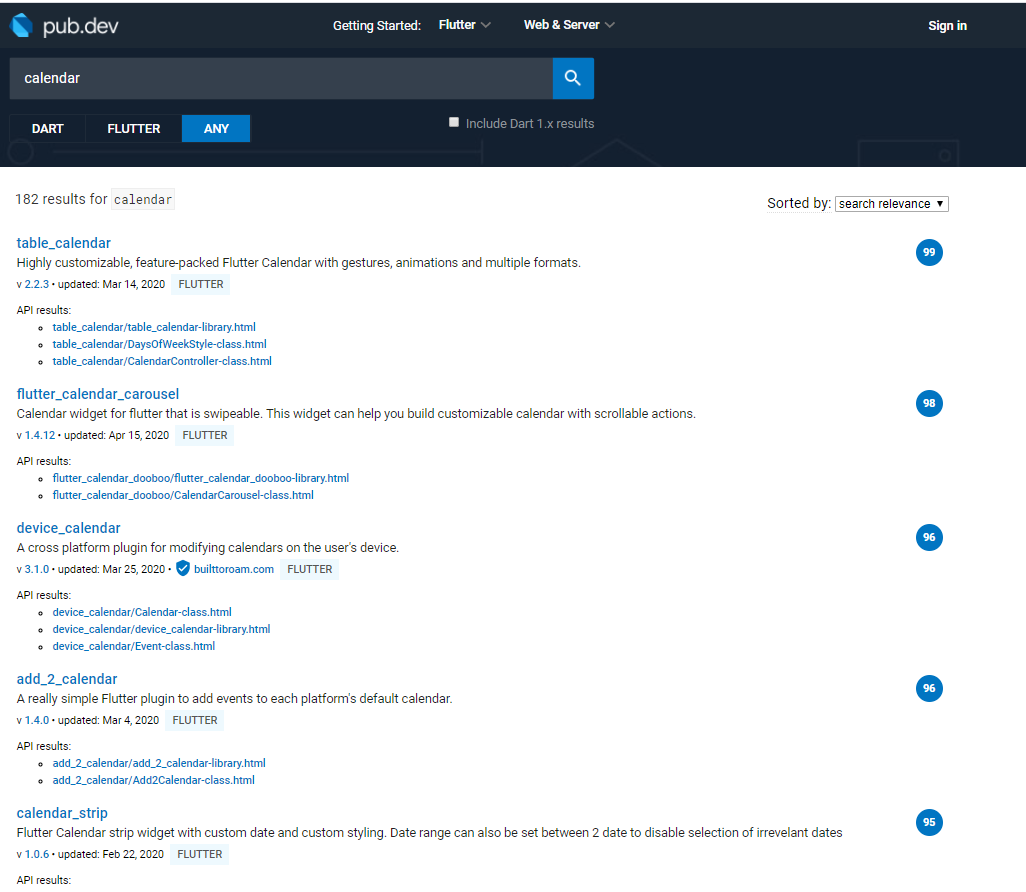Open calendar_strip score badge 95

[929, 823]
